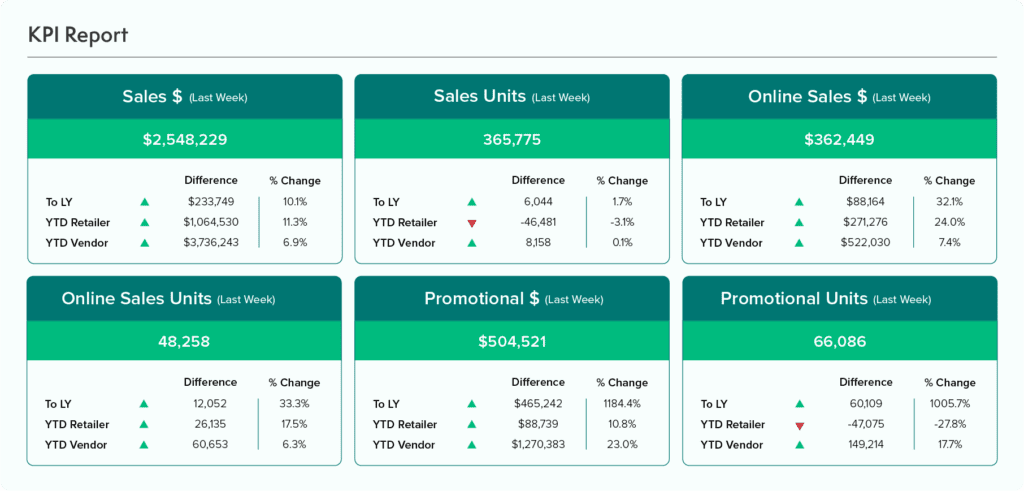Click the $3,736,243 YTD Vendor difference
1024x491 pixels.
click(x=211, y=242)
